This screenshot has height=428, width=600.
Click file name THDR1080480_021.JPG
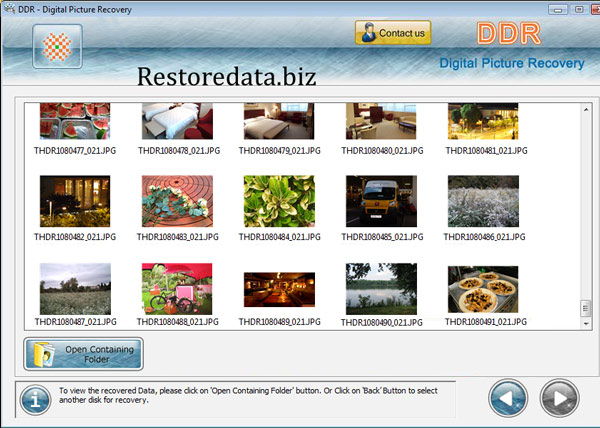382,151
